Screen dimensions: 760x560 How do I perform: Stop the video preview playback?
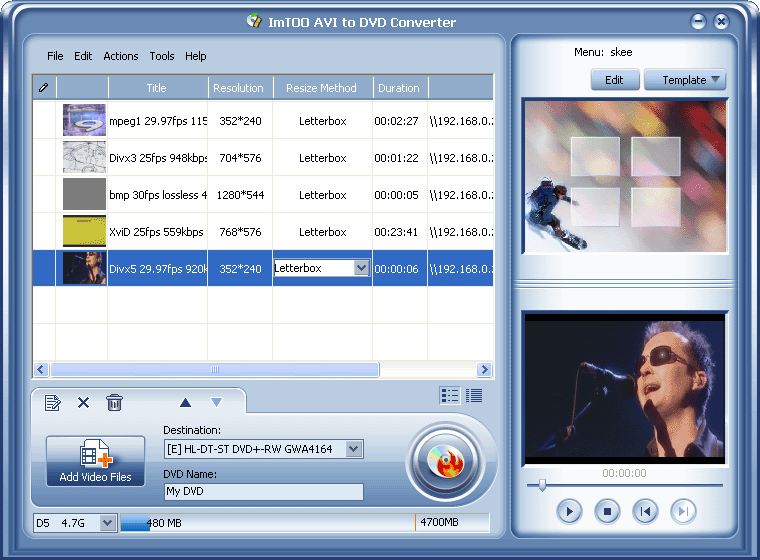[606, 512]
